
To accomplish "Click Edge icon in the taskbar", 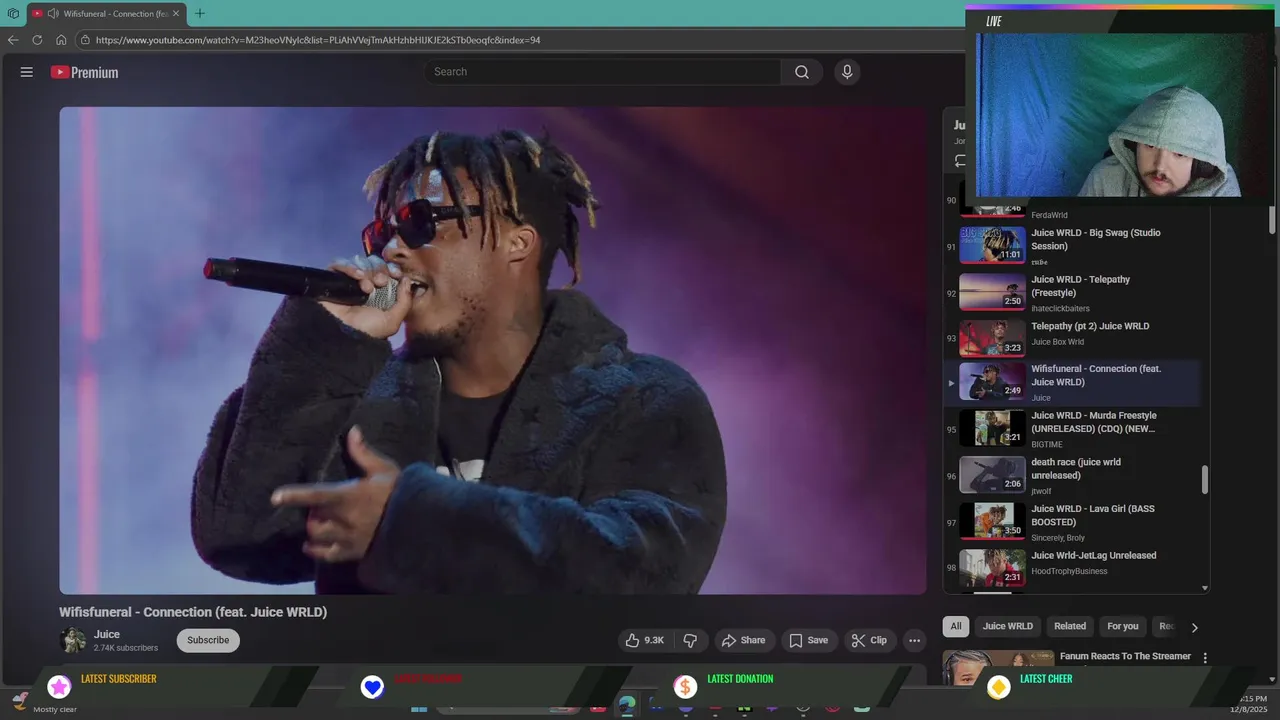I will tap(627, 706).
